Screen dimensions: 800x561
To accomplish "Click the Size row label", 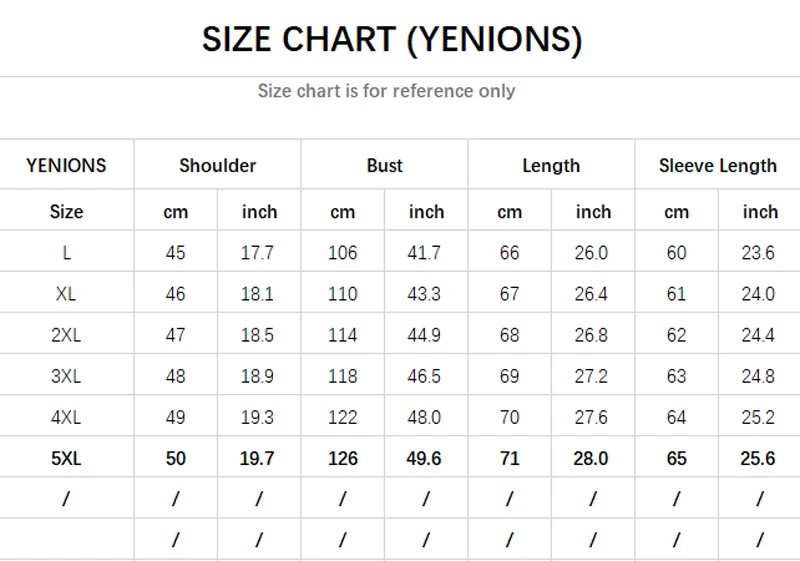I will [66, 212].
